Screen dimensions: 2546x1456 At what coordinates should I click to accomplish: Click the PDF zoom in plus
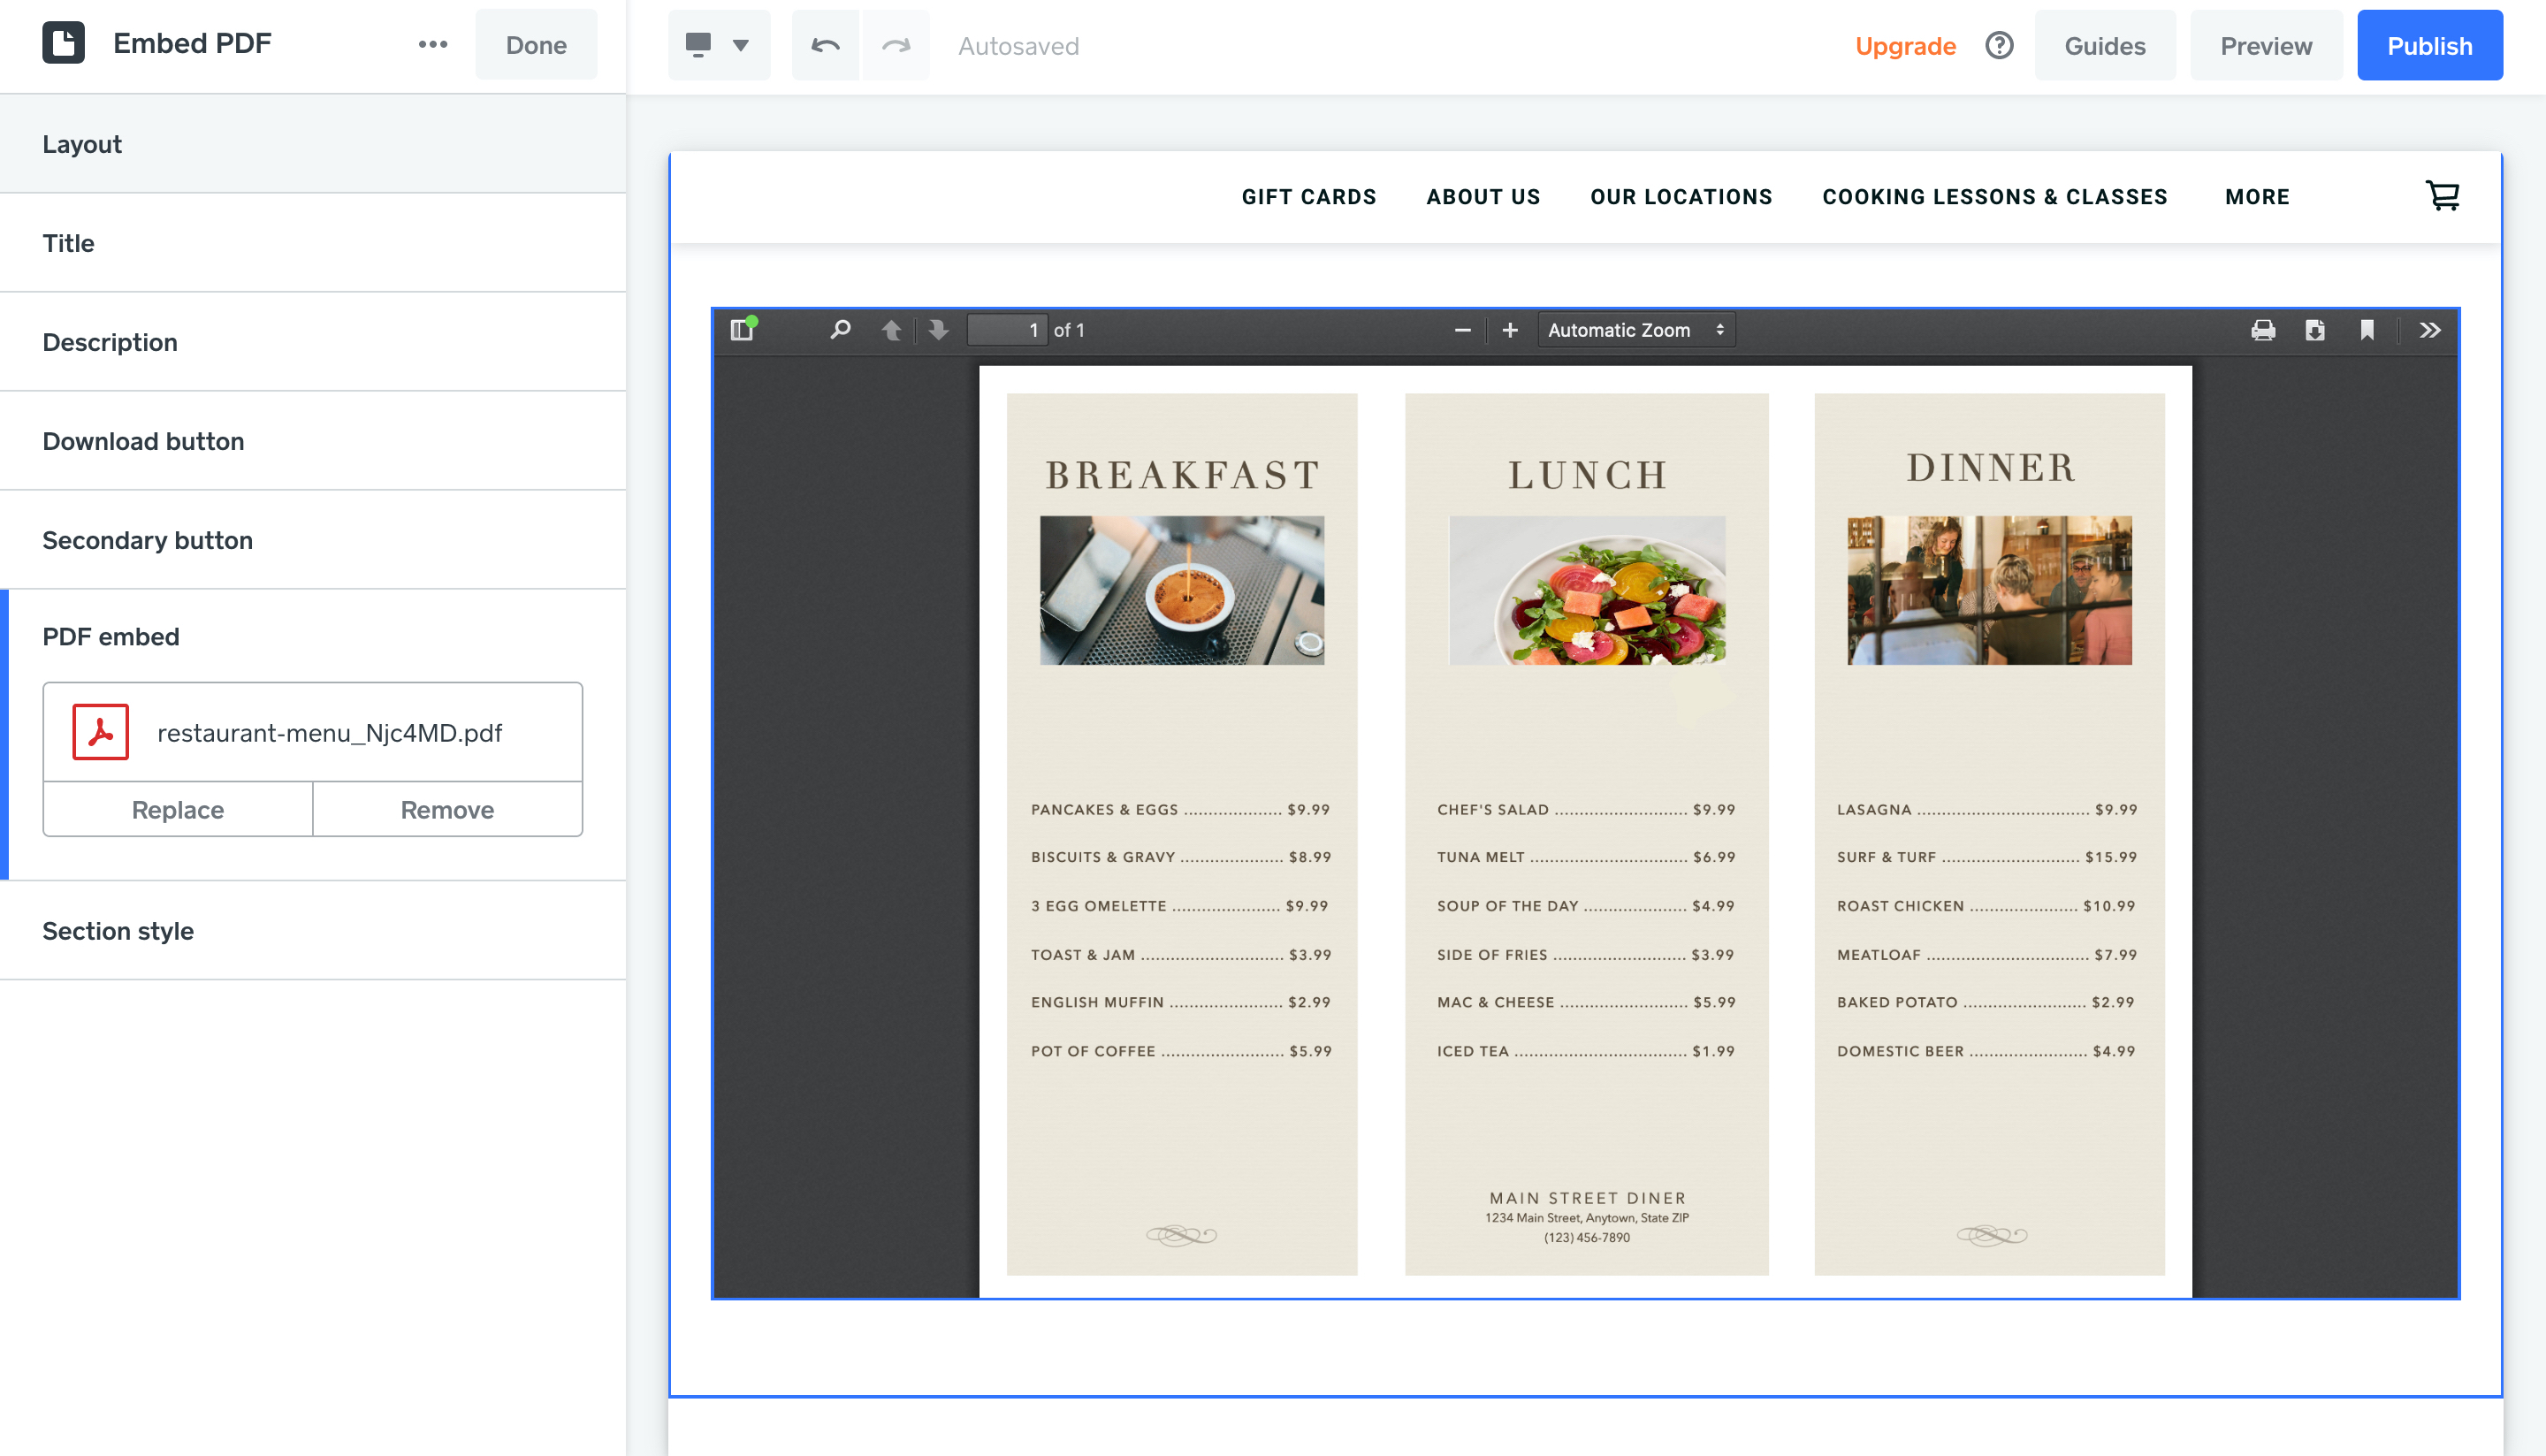pos(1510,330)
